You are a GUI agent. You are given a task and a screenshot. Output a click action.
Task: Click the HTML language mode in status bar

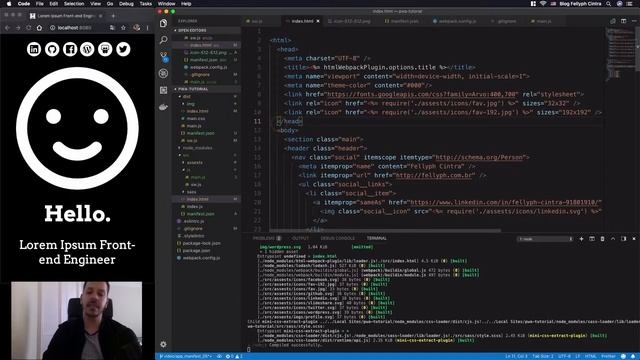point(590,356)
